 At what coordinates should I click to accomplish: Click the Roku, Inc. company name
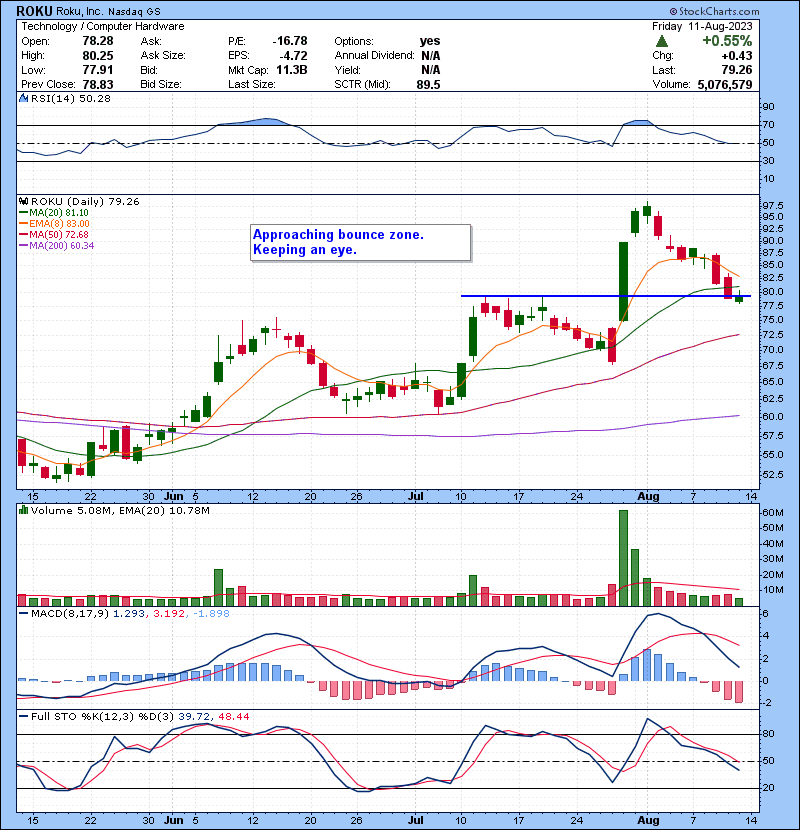79,12
